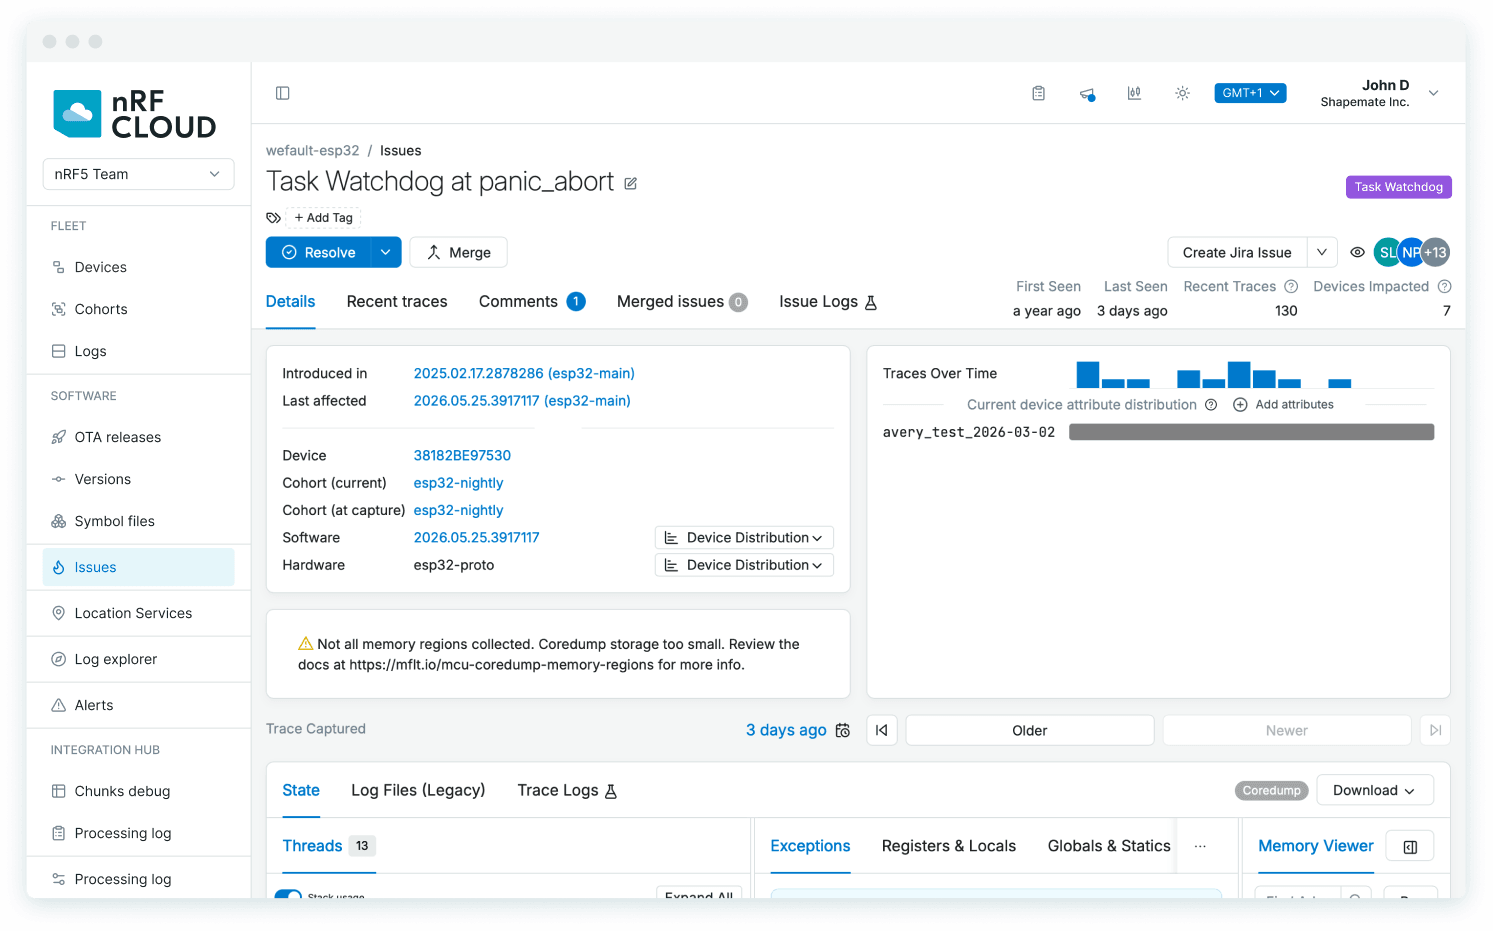
Task: Toggle the Stack usage switch
Action: (288, 895)
